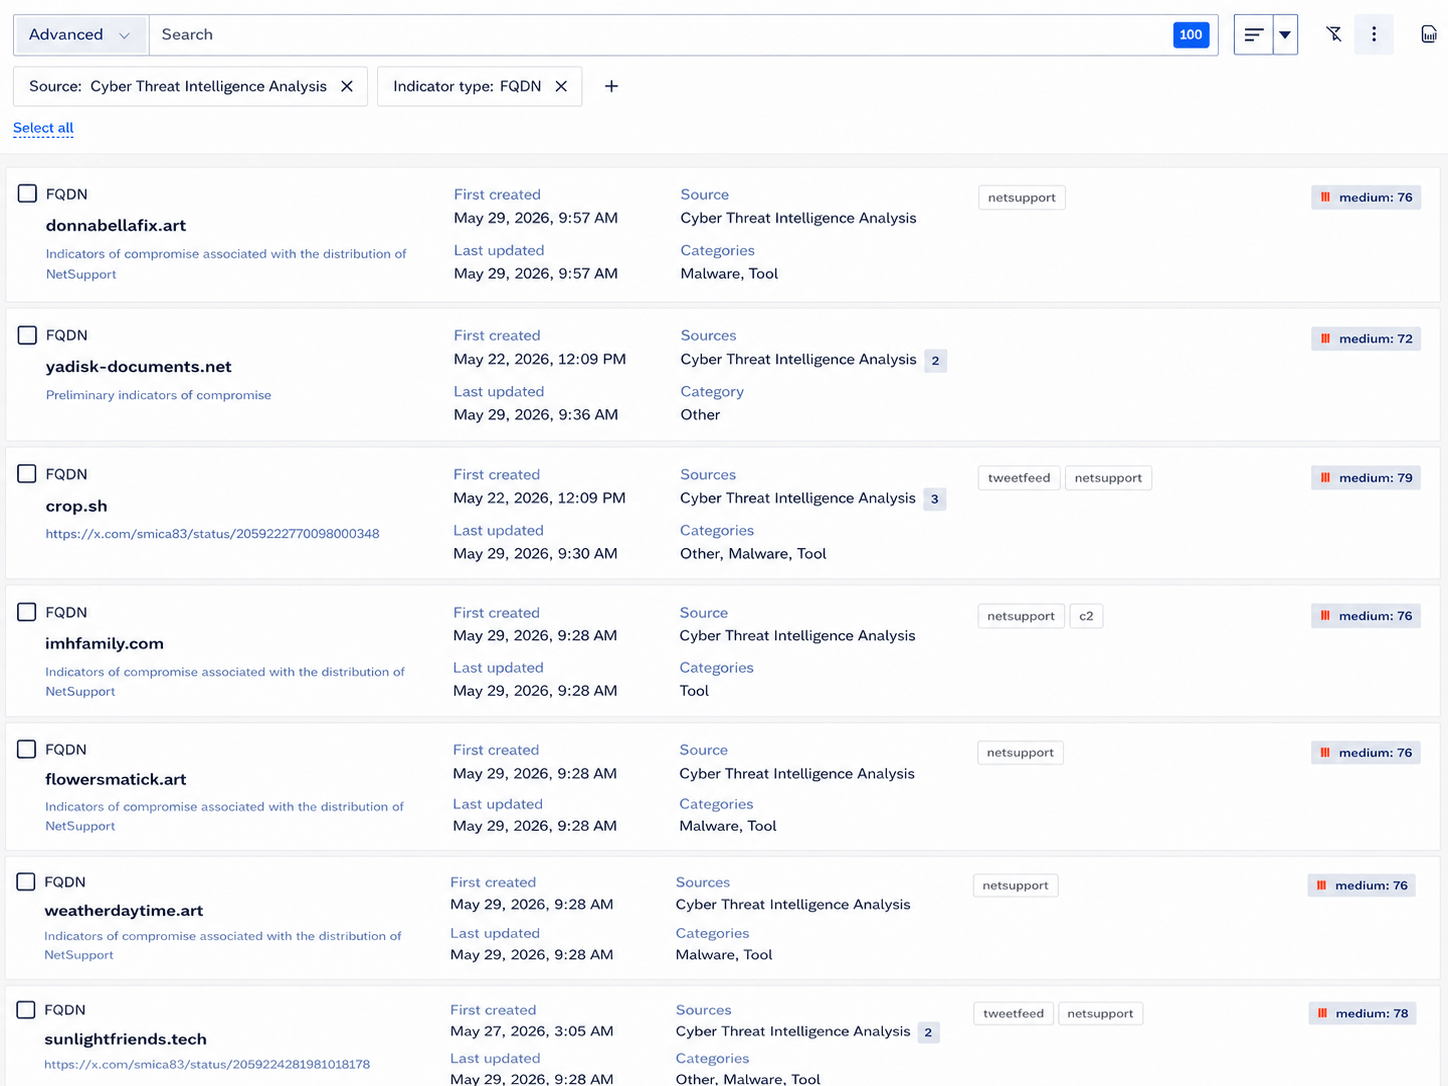Add a new filter with plus icon
The image size is (1448, 1086).
(611, 86)
